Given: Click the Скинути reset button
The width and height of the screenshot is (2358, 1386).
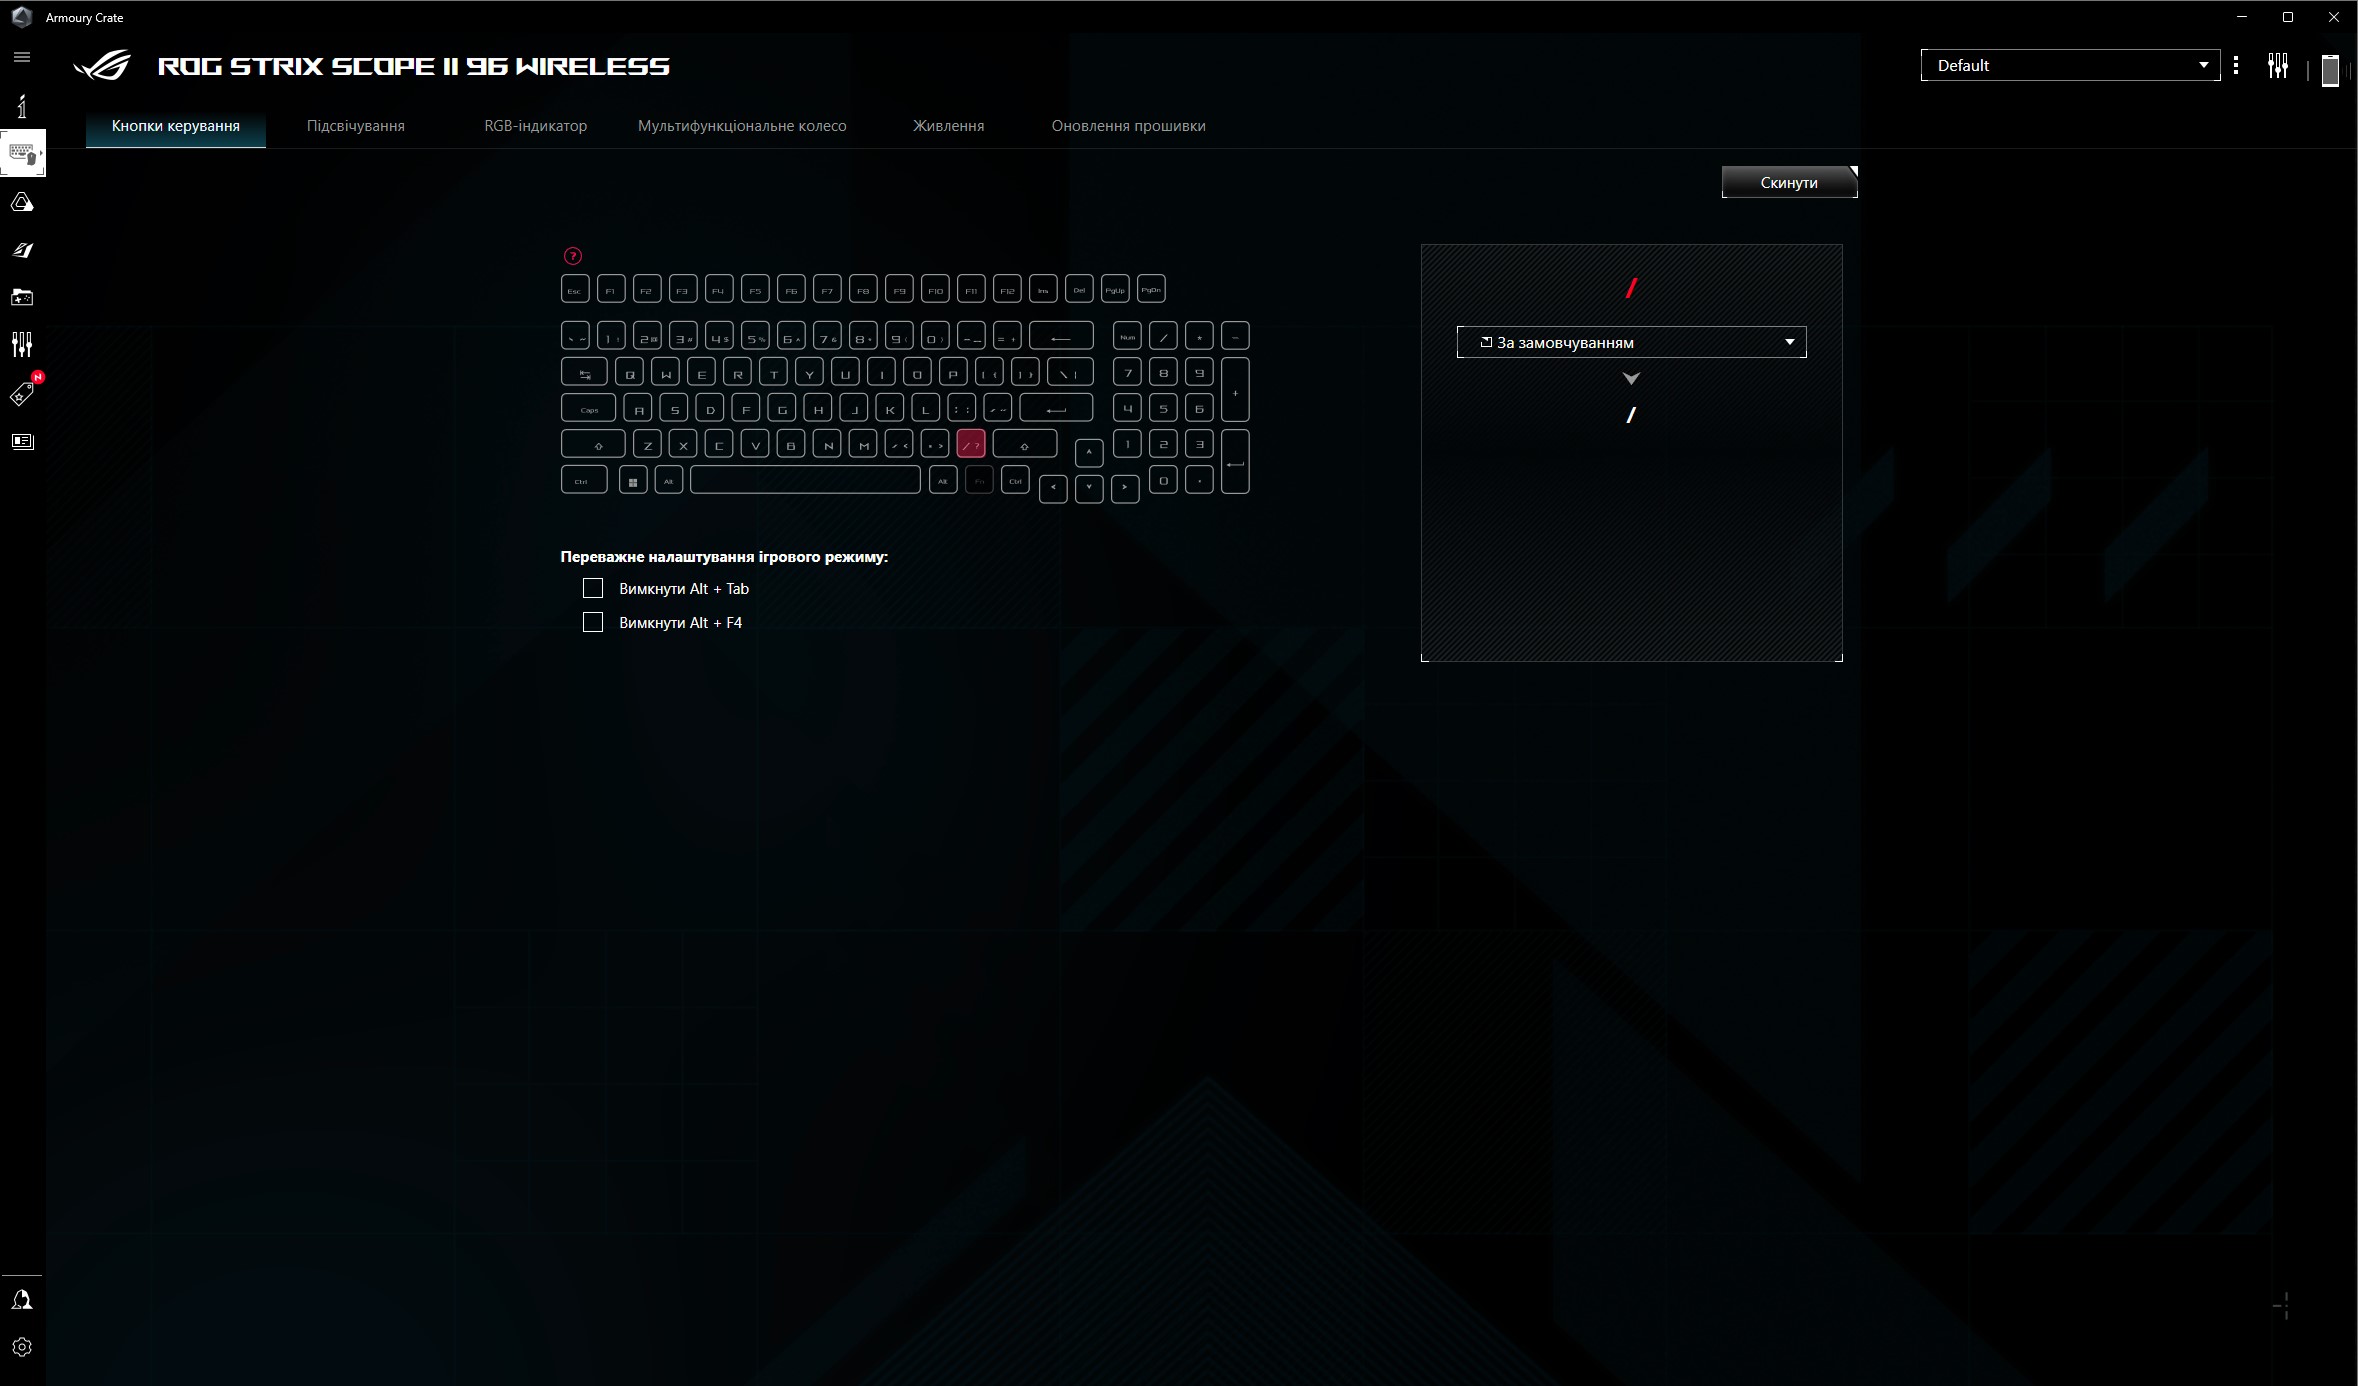Looking at the screenshot, I should tap(1788, 182).
